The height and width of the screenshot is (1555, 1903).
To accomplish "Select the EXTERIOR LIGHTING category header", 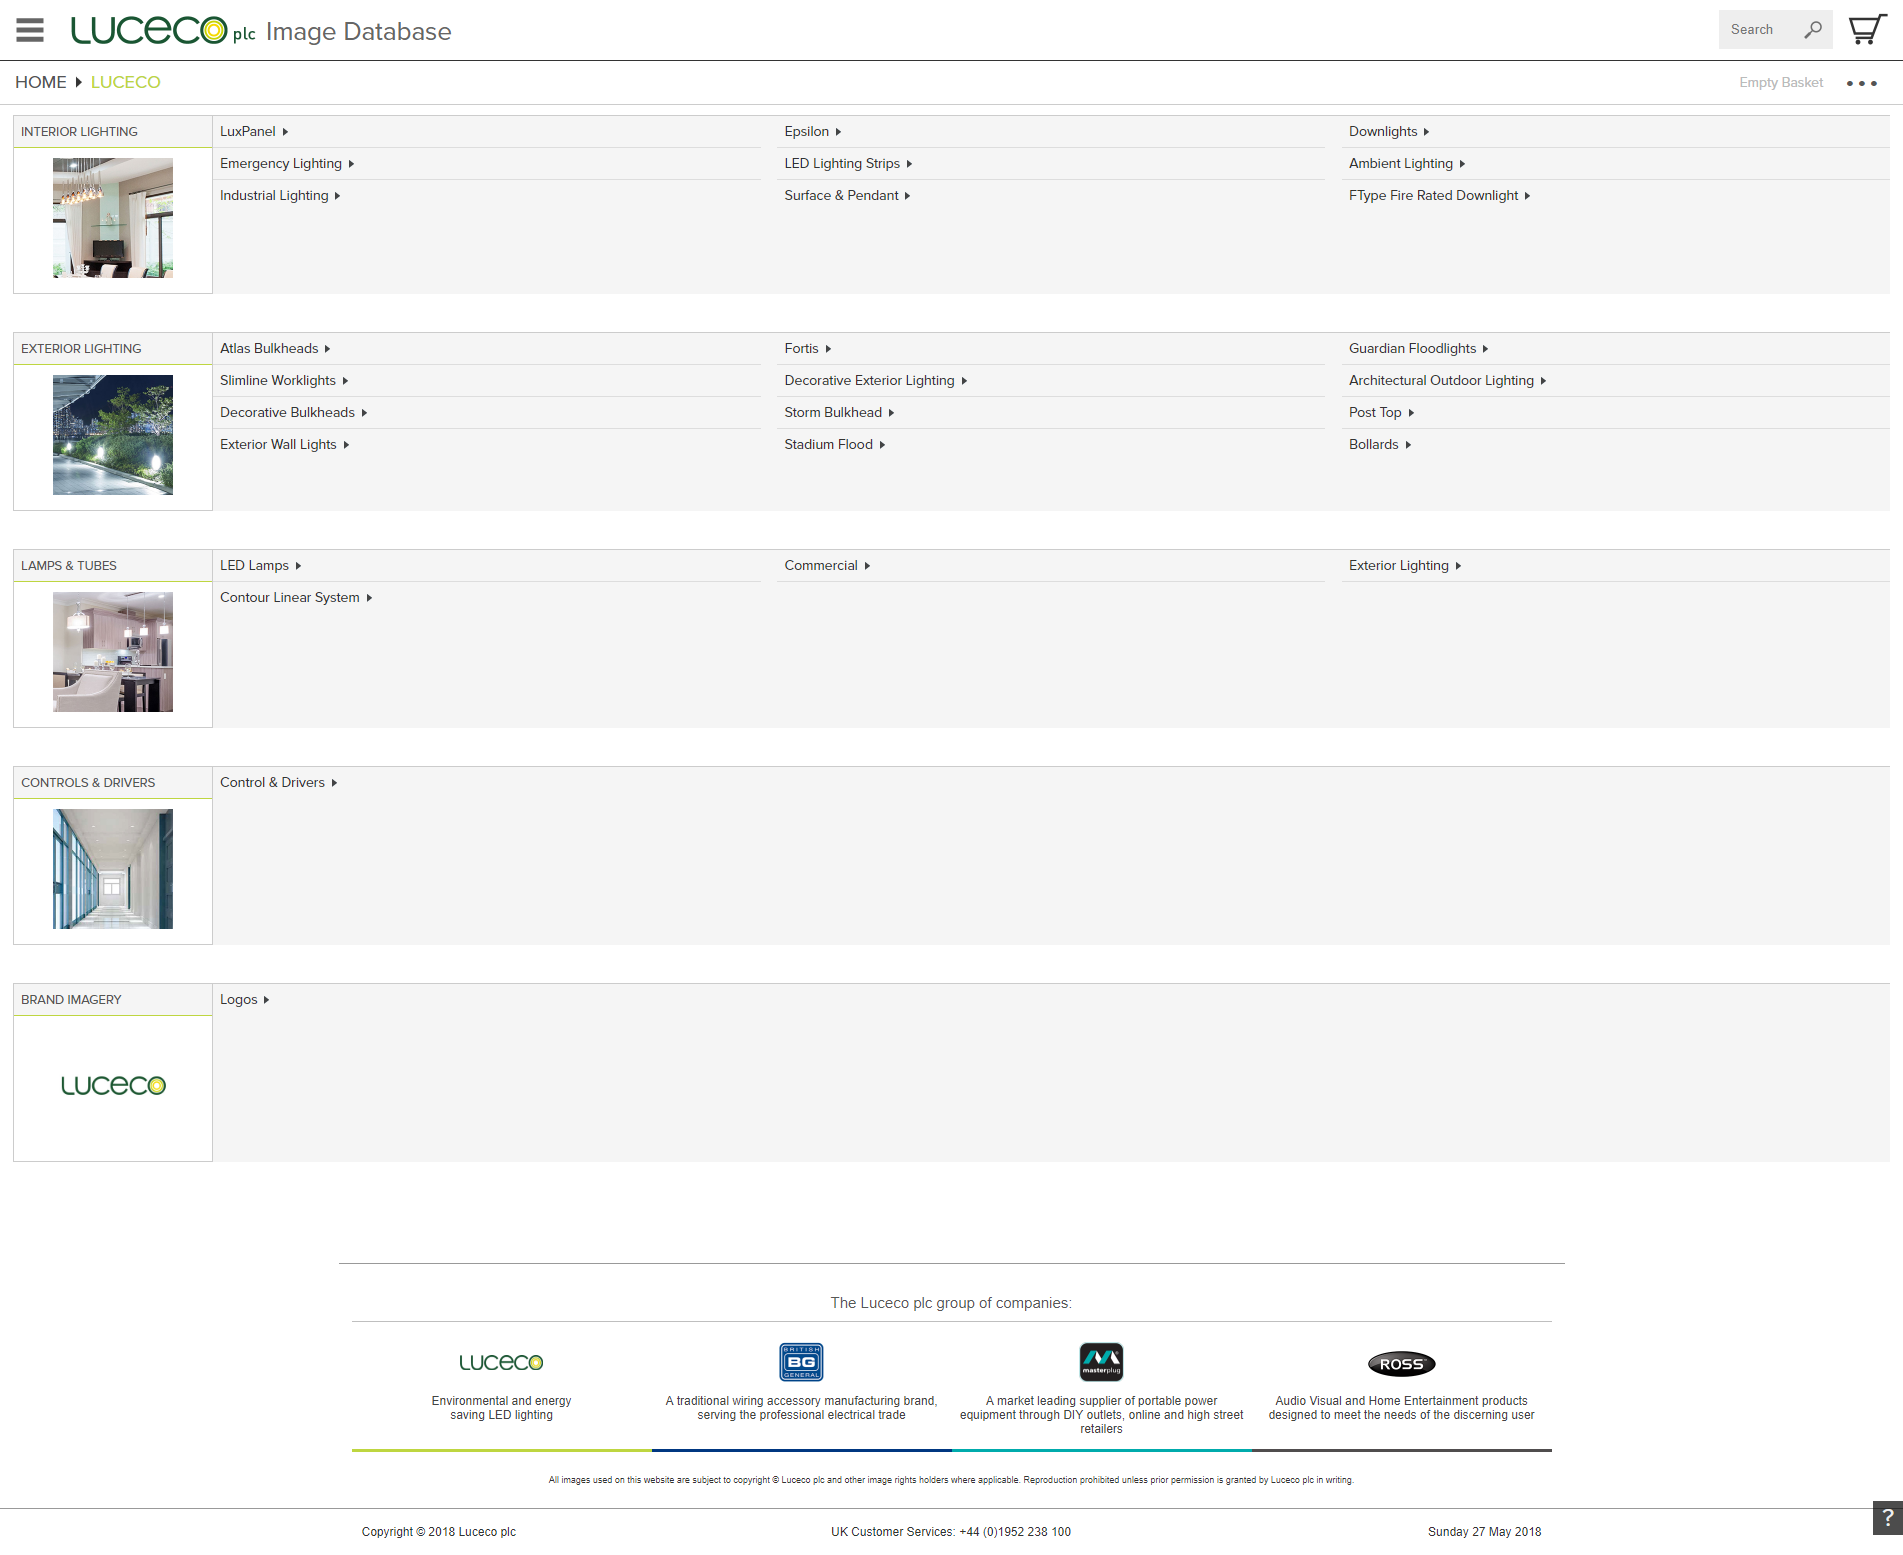I will (x=112, y=349).
